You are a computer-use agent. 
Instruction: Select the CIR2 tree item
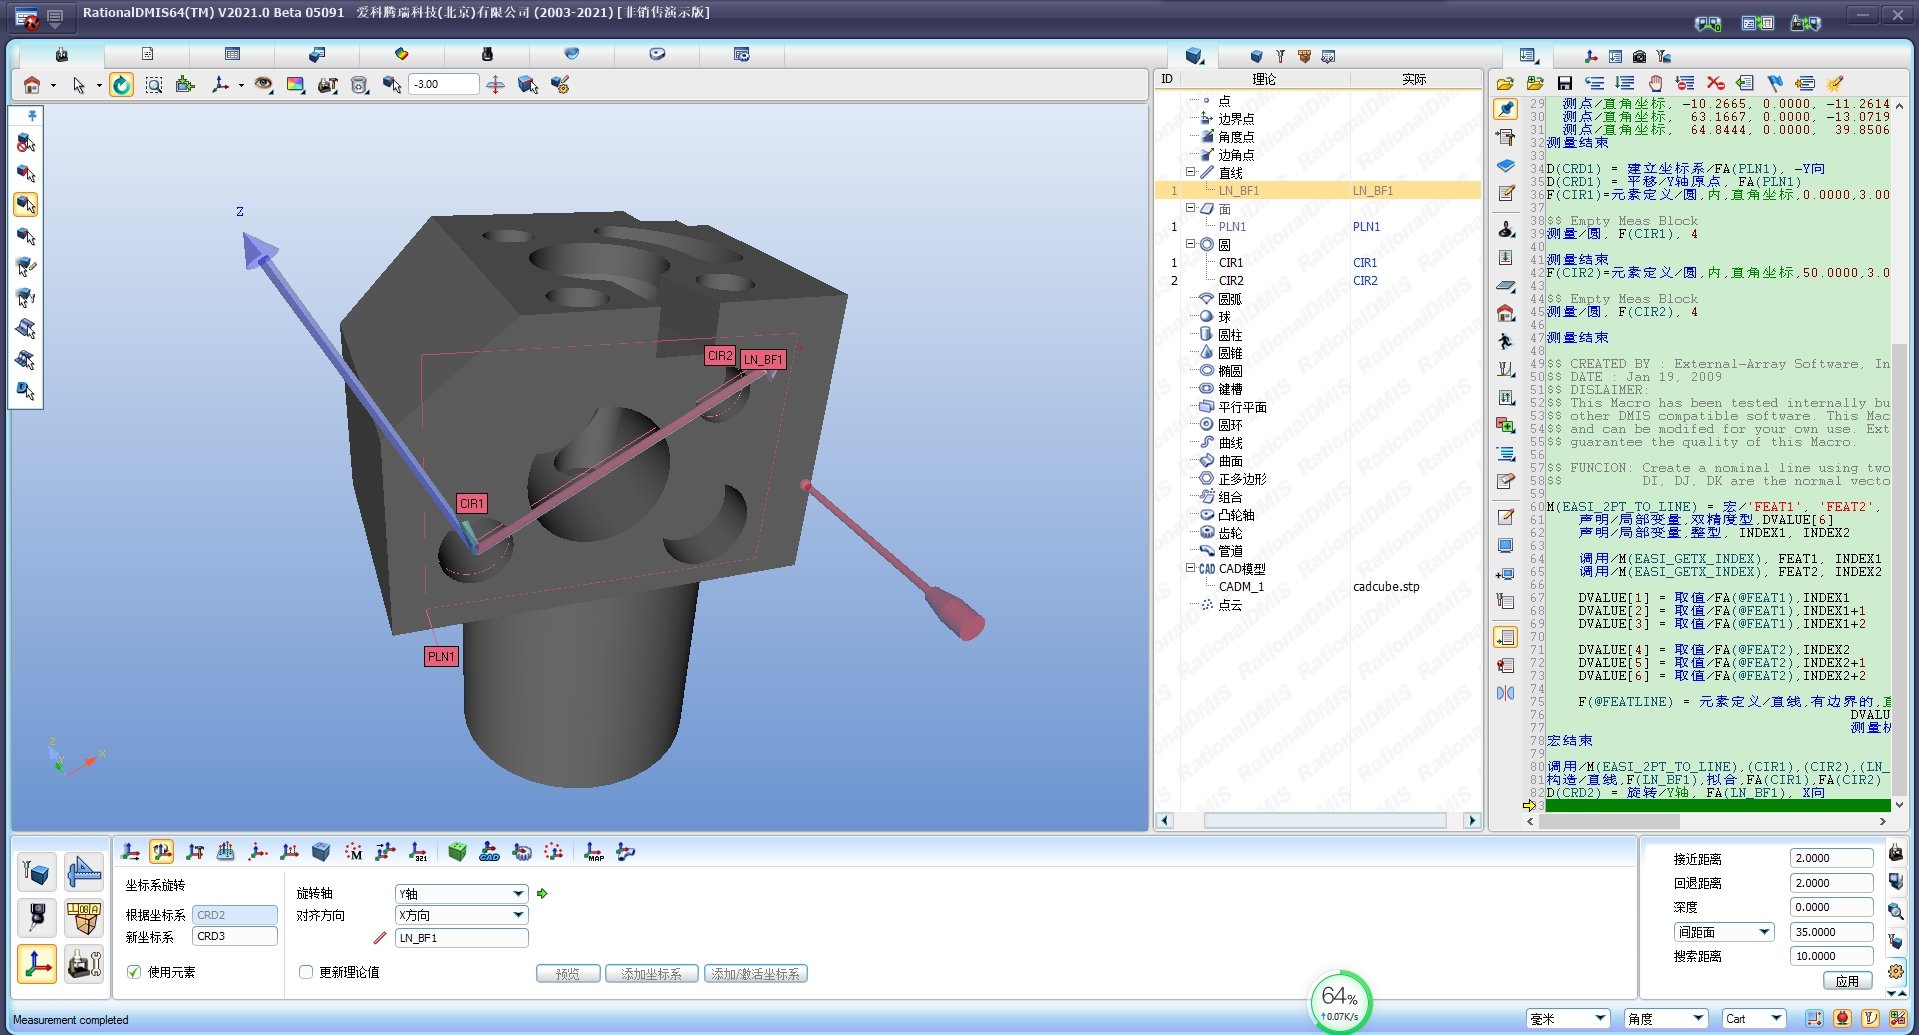[1231, 281]
